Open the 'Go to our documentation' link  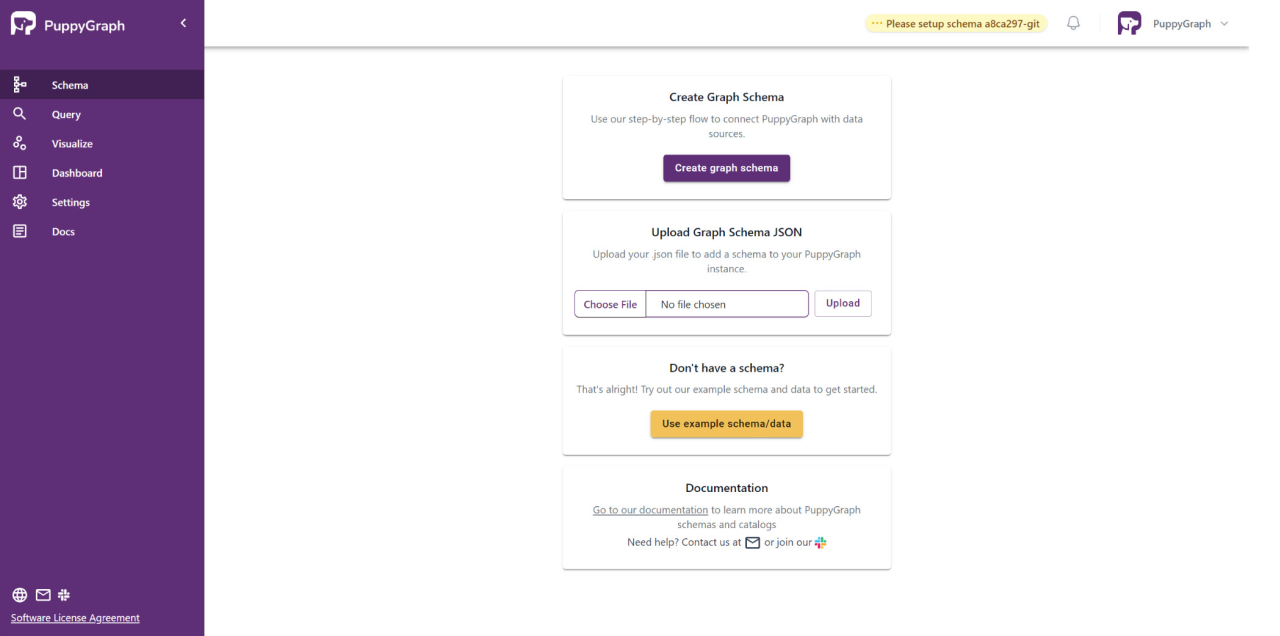649,509
